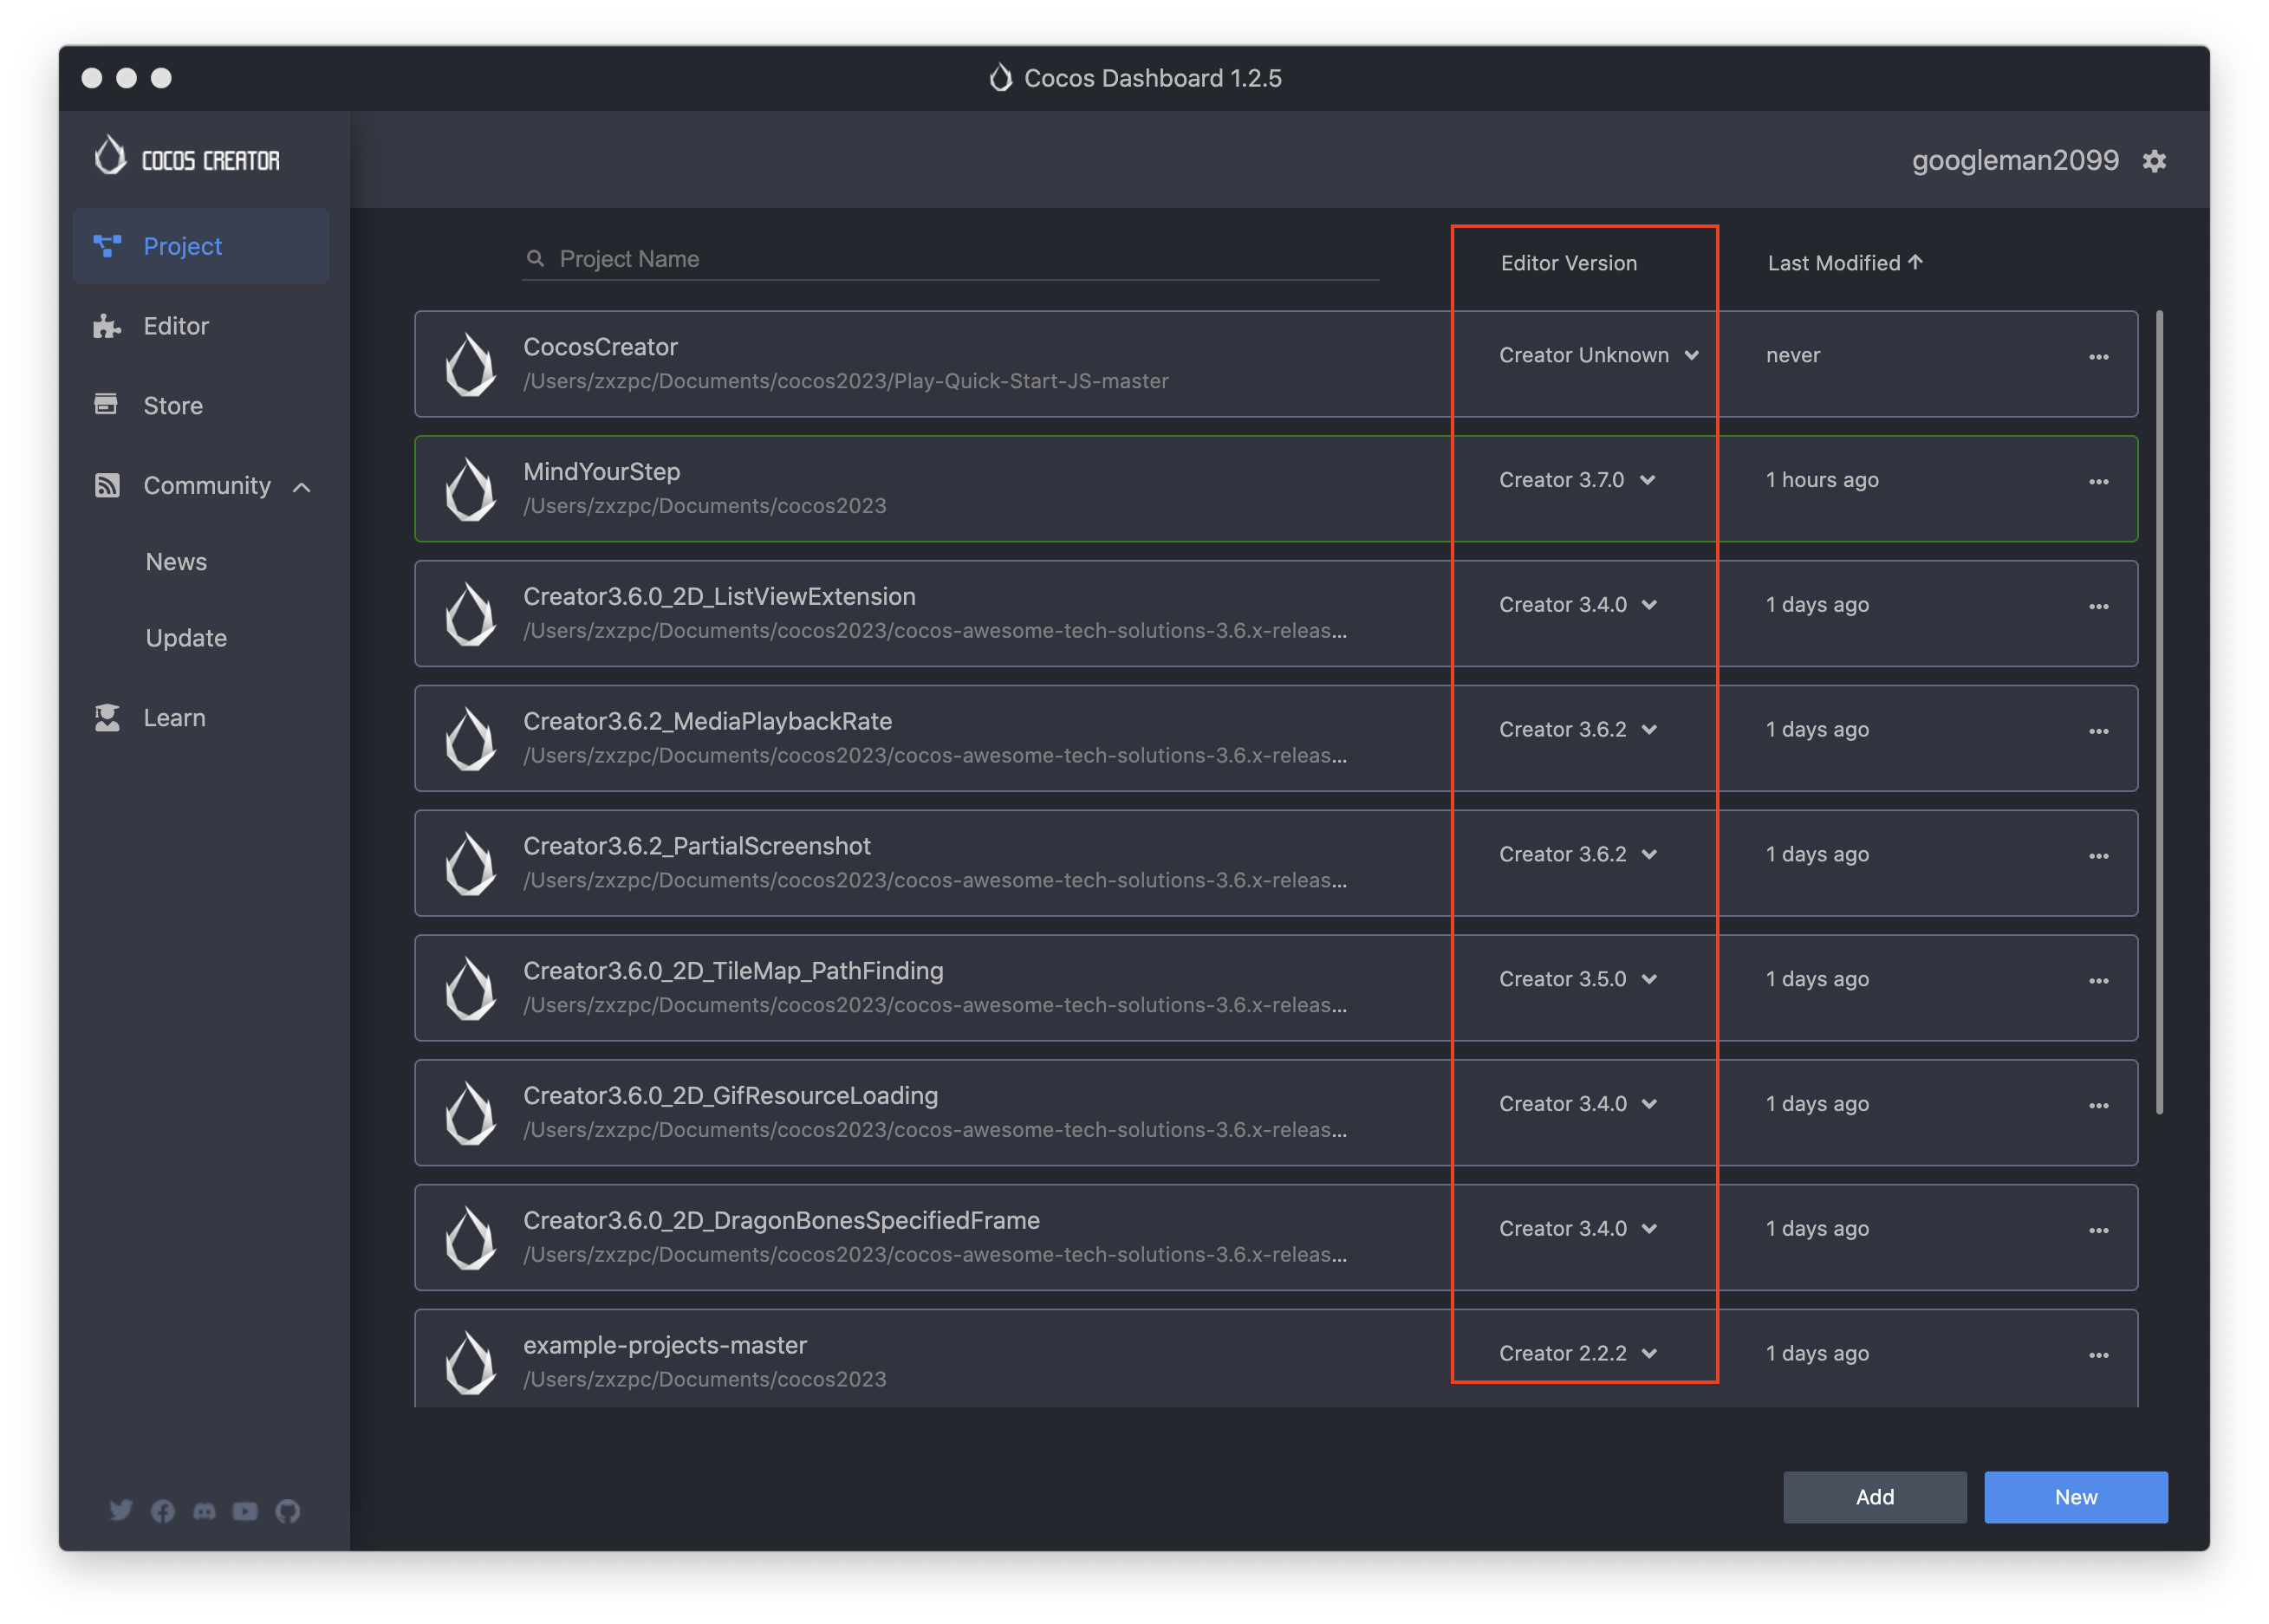
Task: Select the Project tab in sidebar
Action: pyautogui.click(x=201, y=246)
